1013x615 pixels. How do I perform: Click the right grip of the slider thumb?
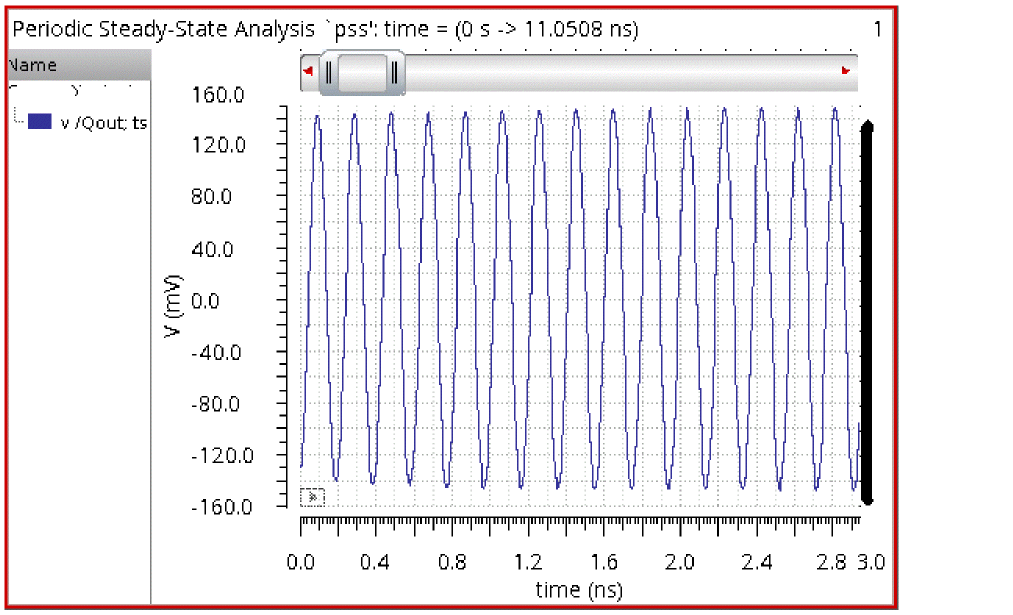coord(394,72)
